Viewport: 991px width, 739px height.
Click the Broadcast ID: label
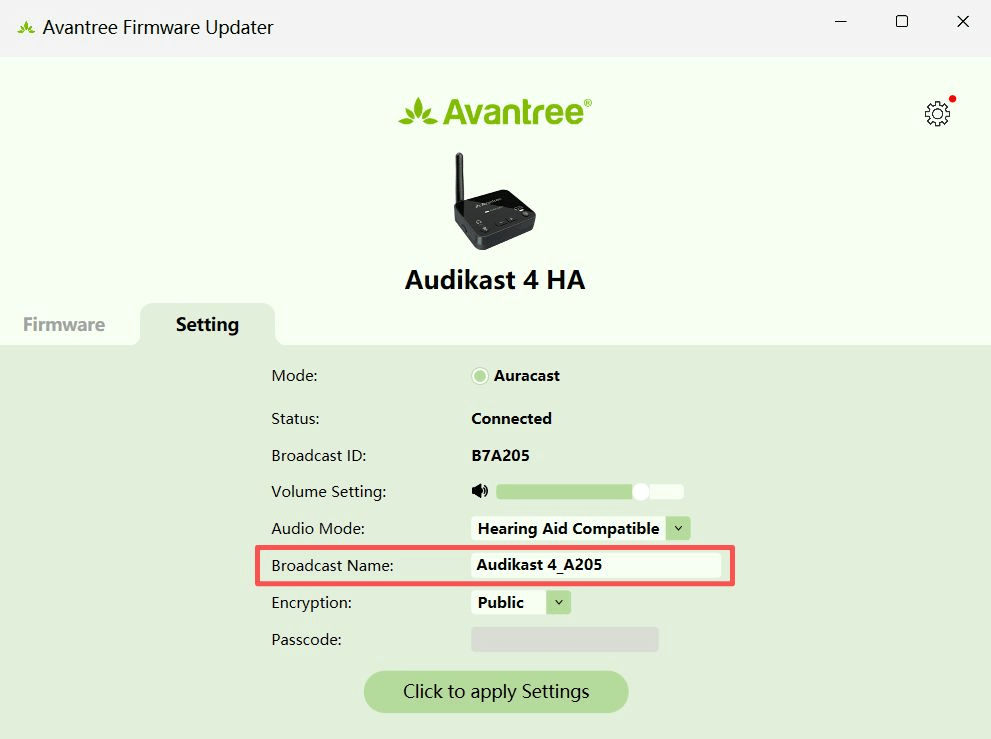[319, 456]
